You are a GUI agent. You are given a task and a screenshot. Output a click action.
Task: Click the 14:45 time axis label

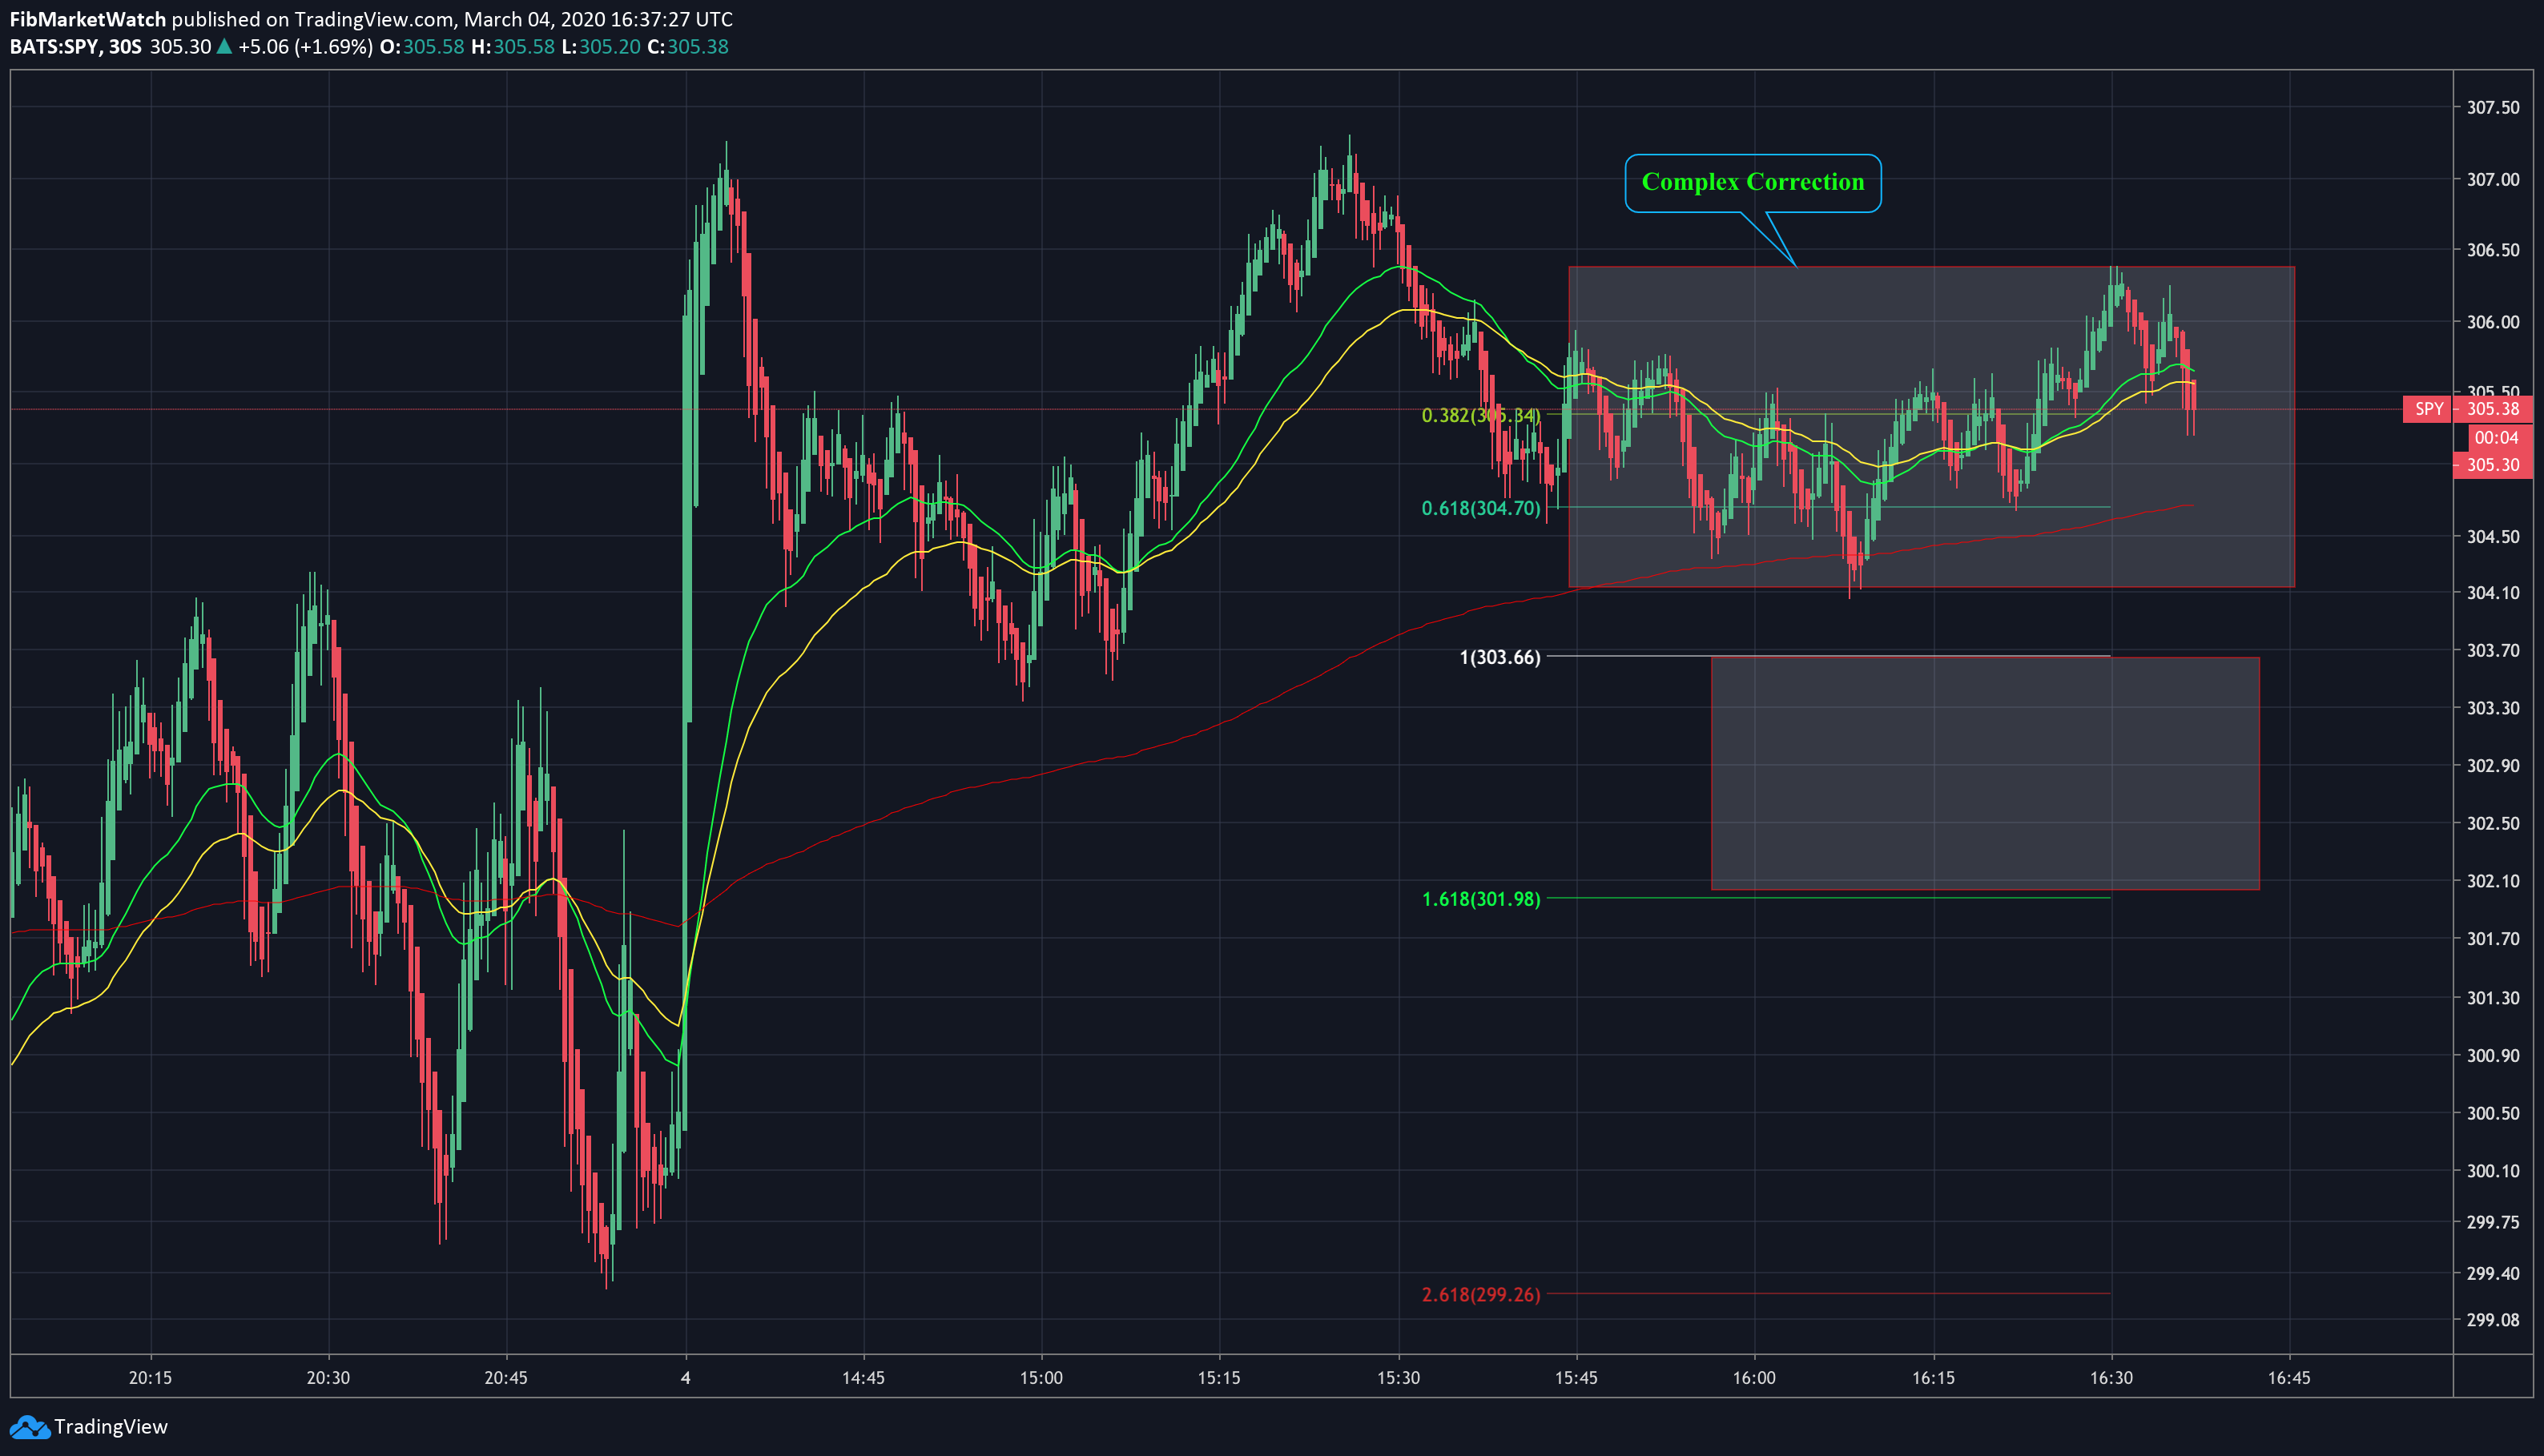pyautogui.click(x=863, y=1378)
